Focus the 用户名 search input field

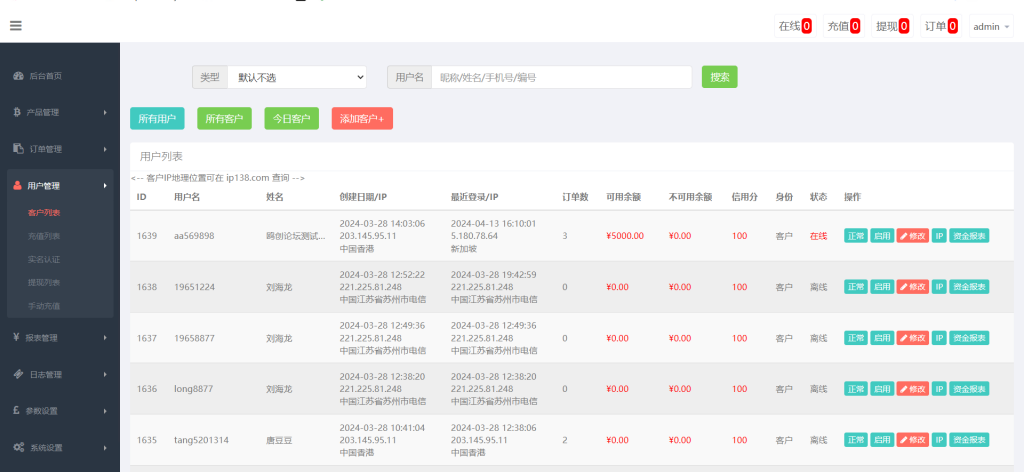tap(562, 77)
